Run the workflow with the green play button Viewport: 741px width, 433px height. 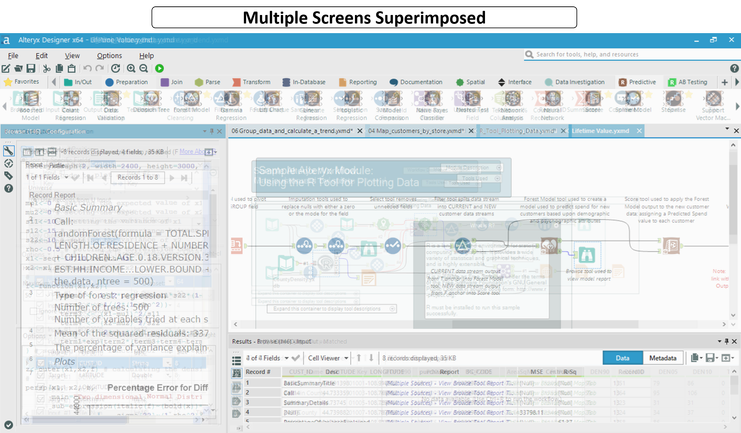click(159, 69)
